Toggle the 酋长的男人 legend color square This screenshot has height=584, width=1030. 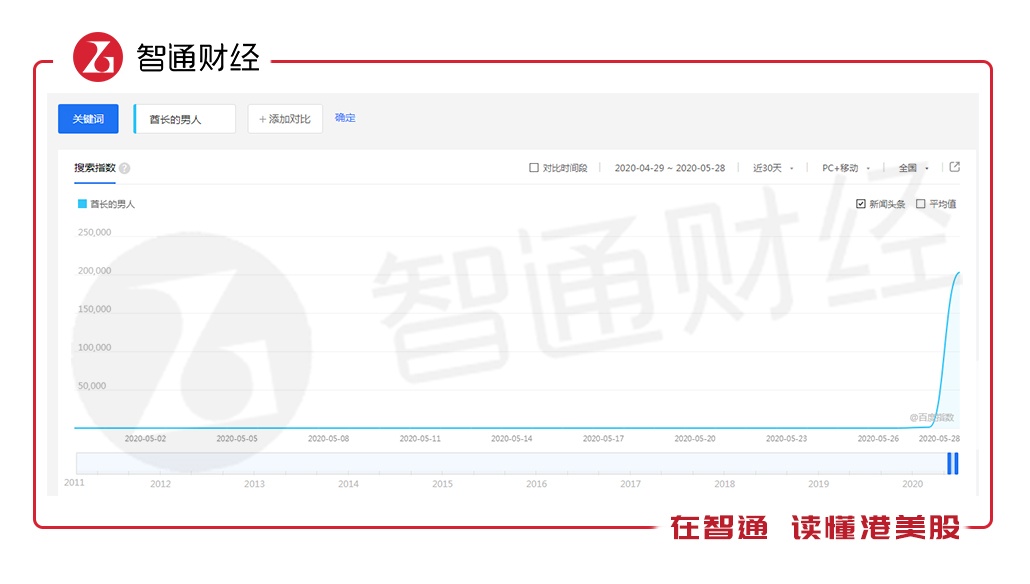click(x=82, y=204)
